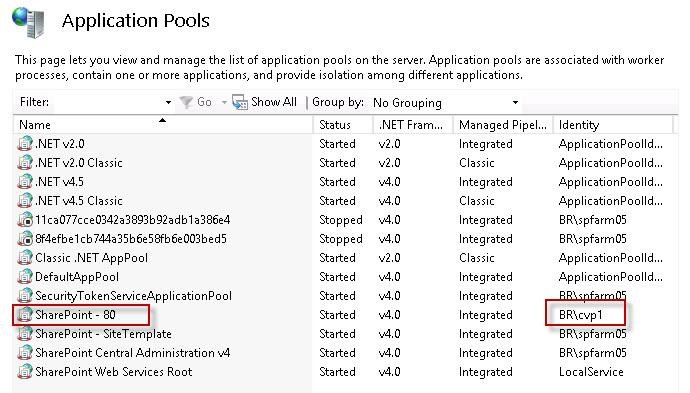Click the Application Pools globe server icon

(x=29, y=23)
